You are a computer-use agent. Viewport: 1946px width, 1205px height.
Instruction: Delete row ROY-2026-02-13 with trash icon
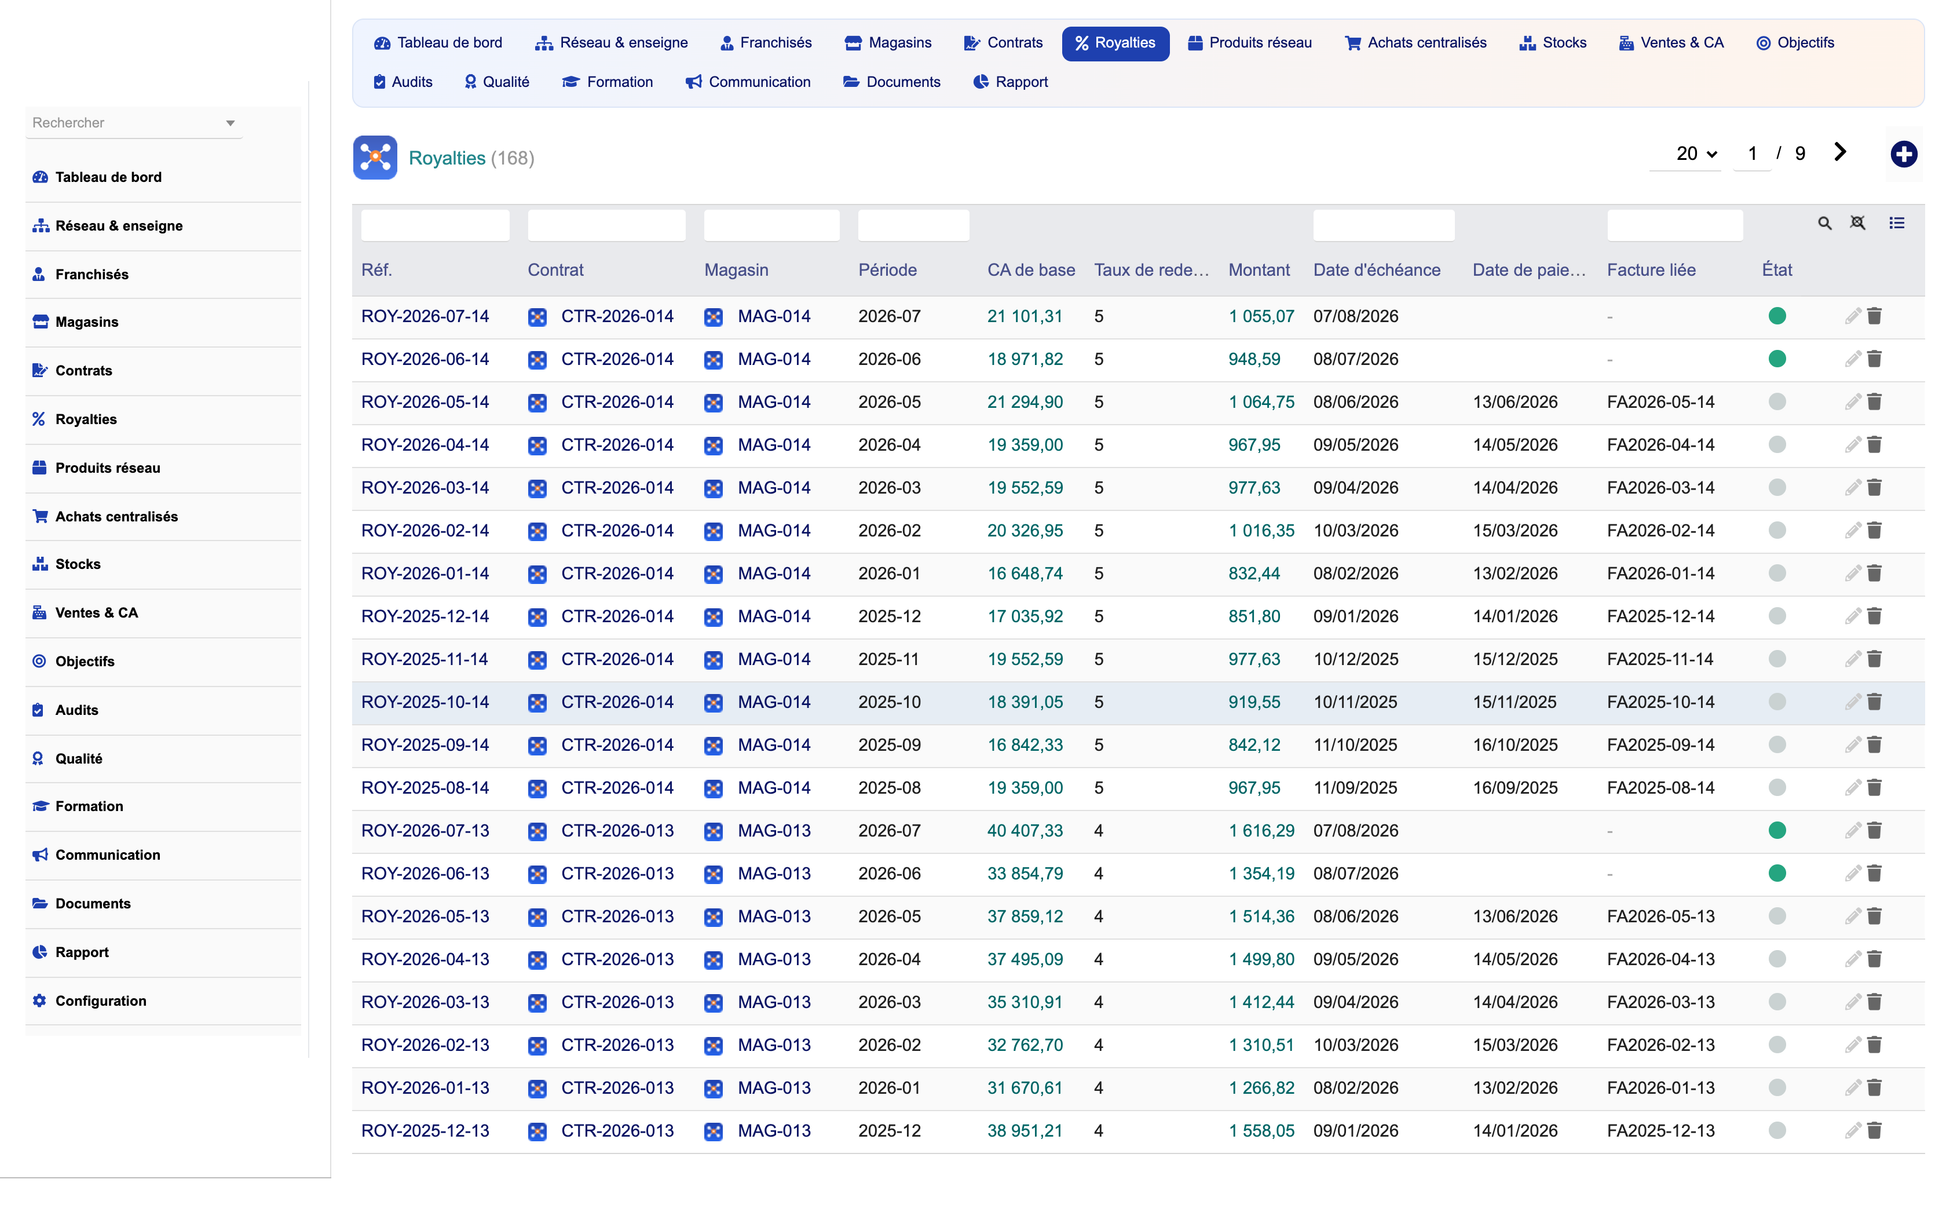point(1874,1045)
